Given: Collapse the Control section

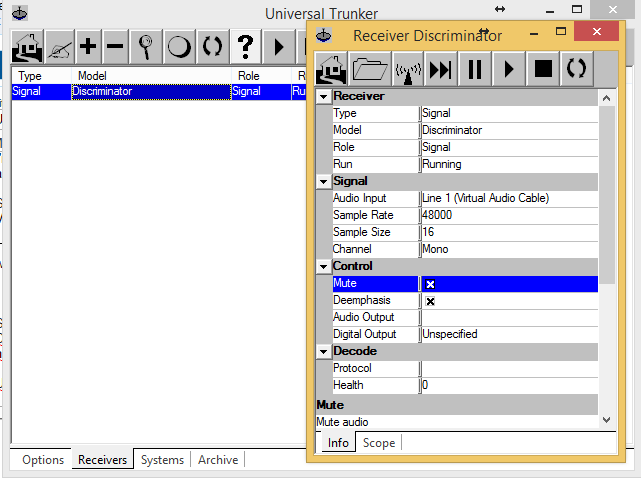Looking at the screenshot, I should point(324,267).
